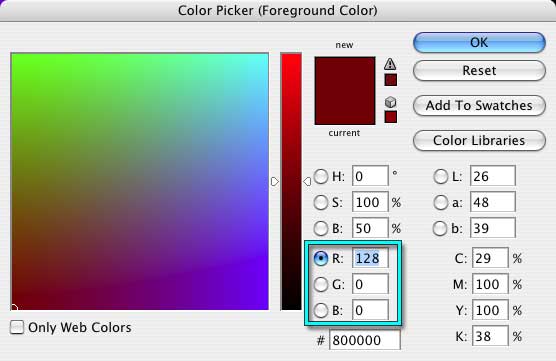
Task: Confirm color with the OK button
Action: click(x=479, y=43)
